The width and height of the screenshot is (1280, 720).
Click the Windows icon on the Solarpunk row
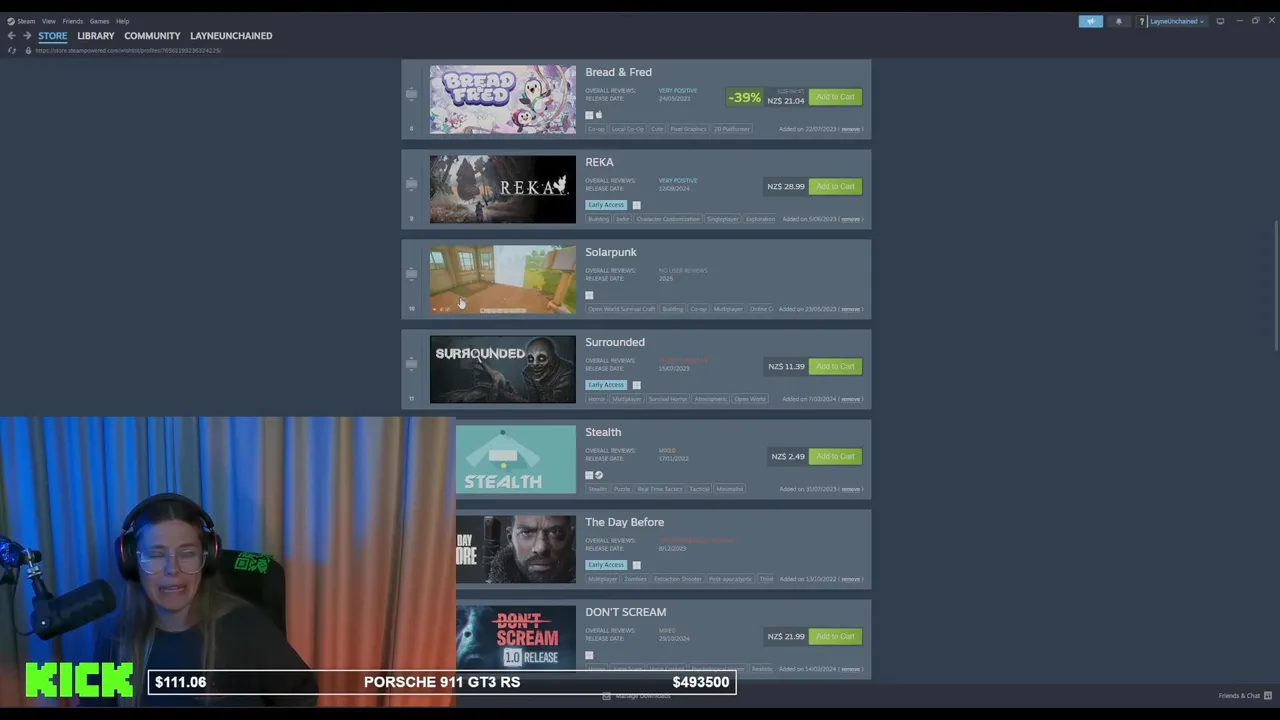click(x=589, y=295)
